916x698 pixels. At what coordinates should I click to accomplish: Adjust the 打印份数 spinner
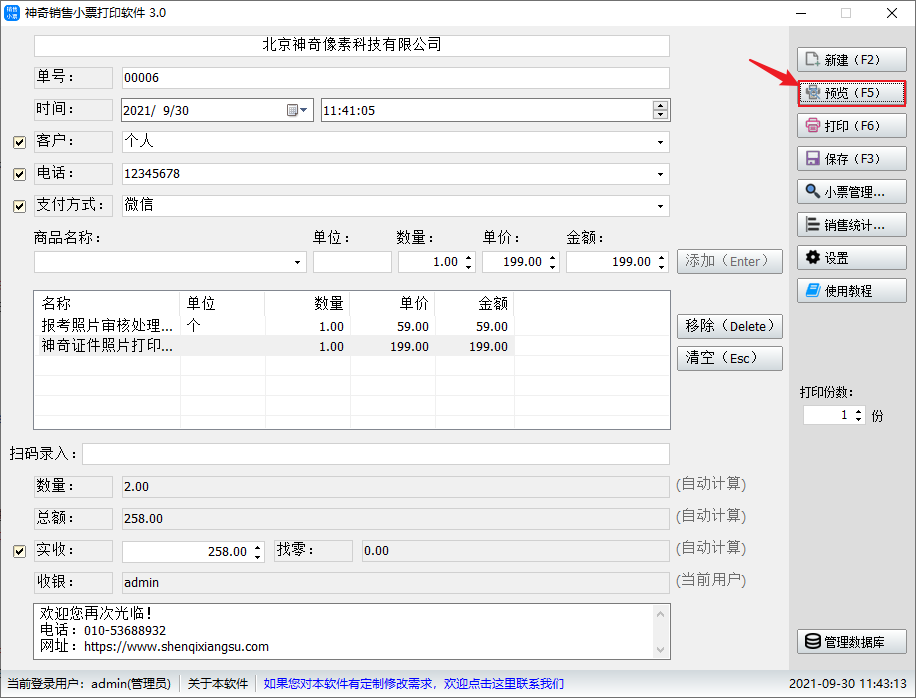(858, 415)
